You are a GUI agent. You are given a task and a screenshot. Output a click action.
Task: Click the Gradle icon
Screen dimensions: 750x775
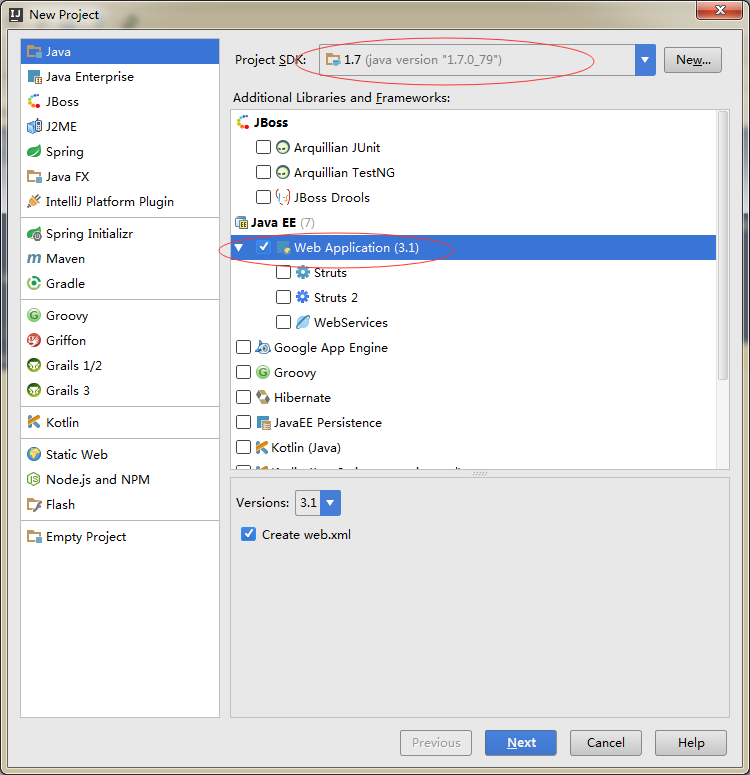(x=34, y=283)
